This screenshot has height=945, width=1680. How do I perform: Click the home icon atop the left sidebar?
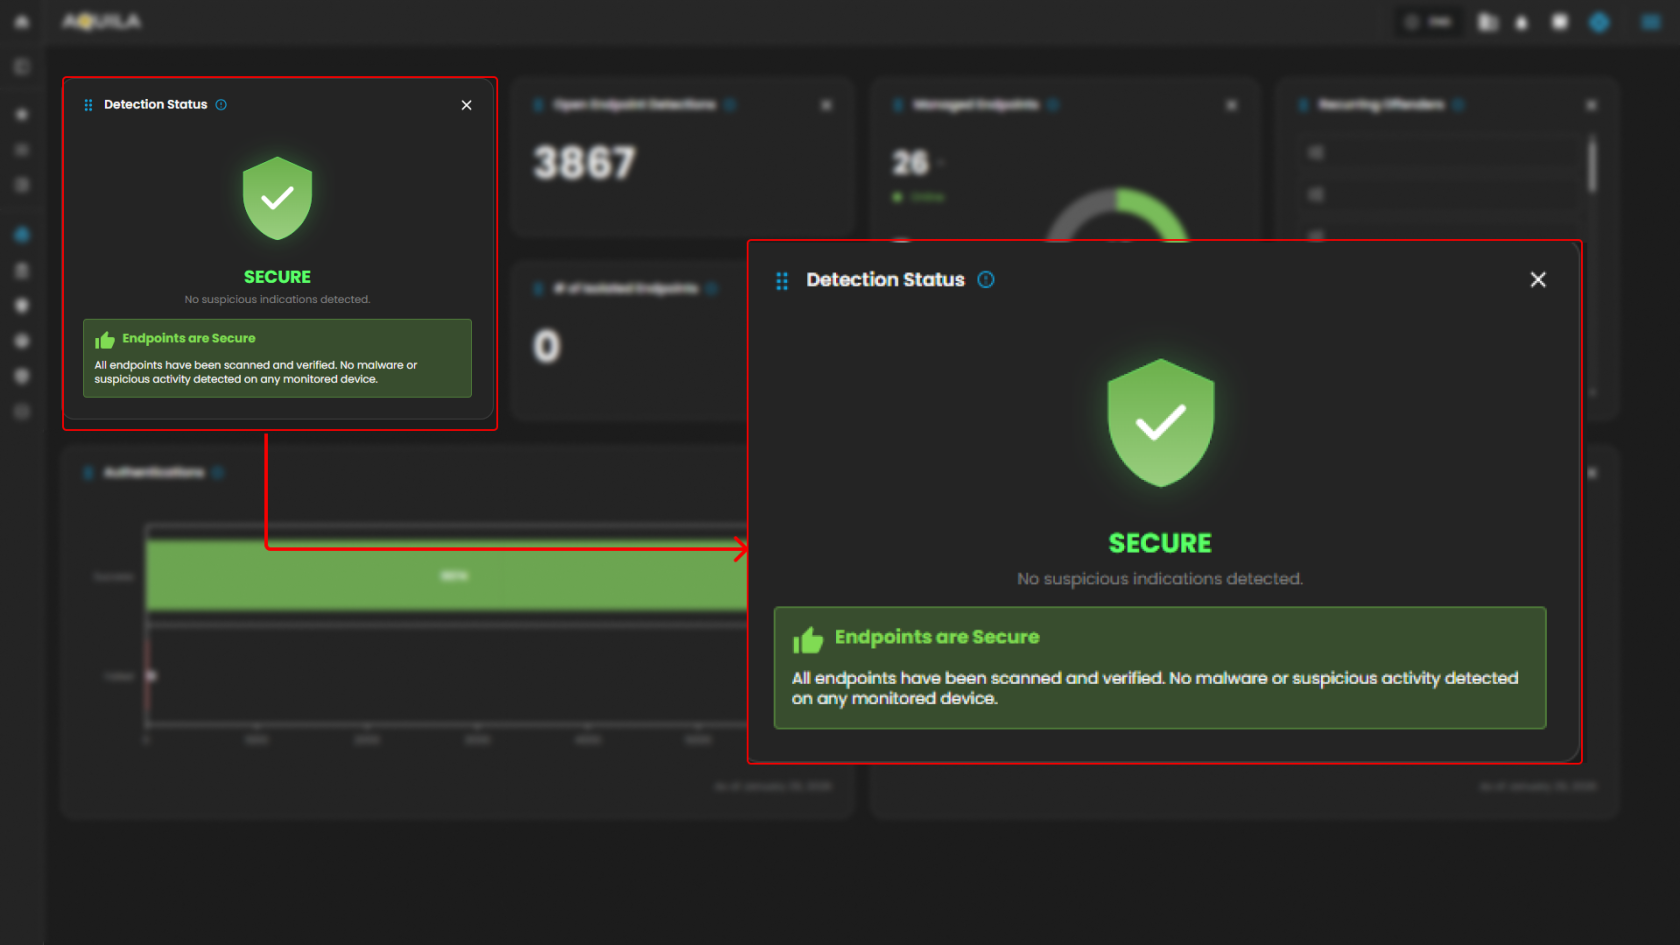coord(22,21)
